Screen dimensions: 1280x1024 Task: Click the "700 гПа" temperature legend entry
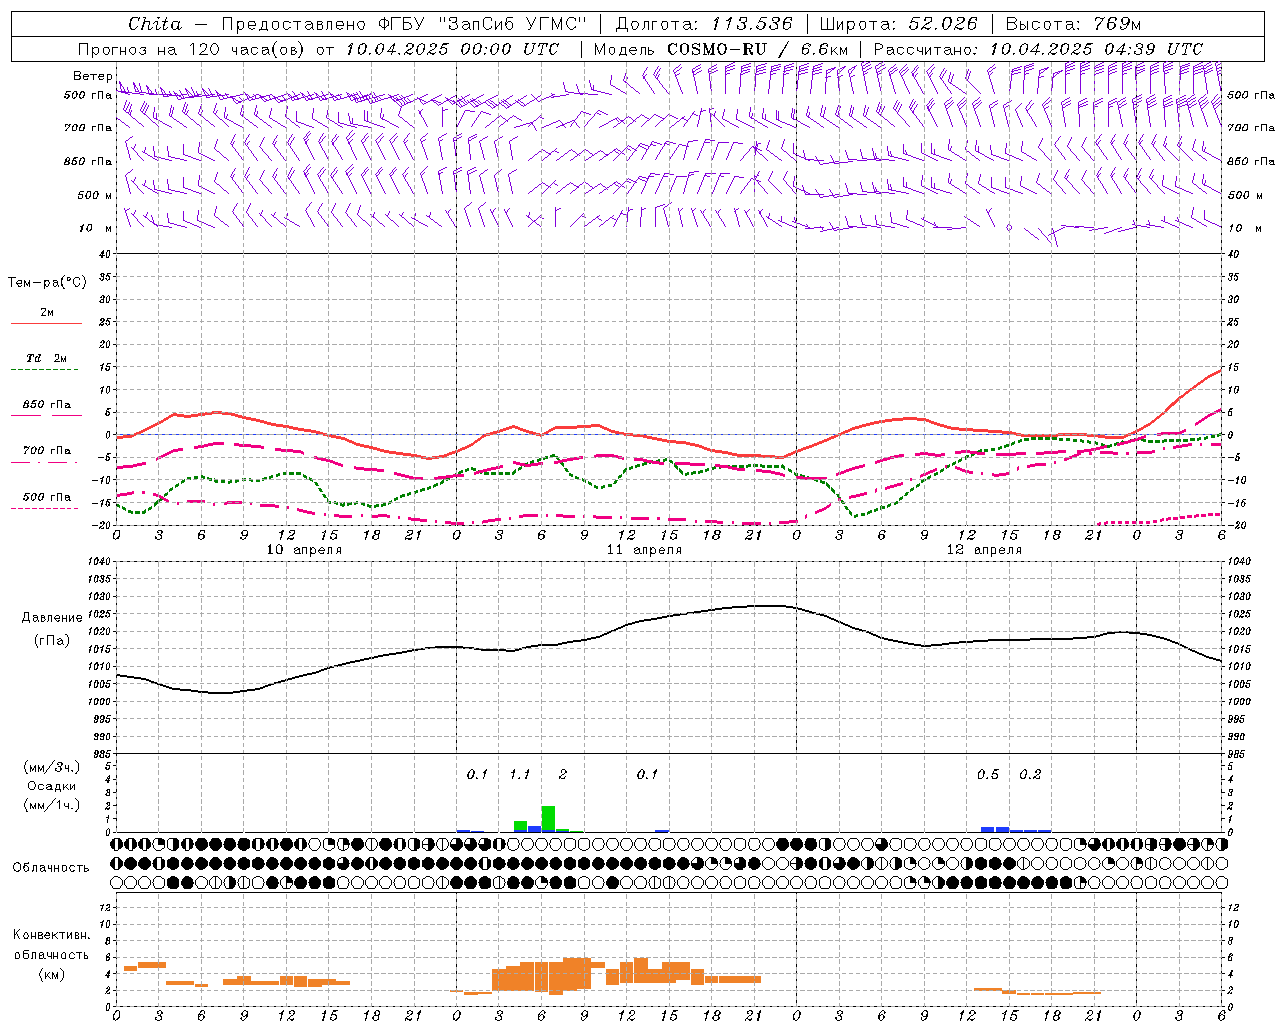(46, 451)
